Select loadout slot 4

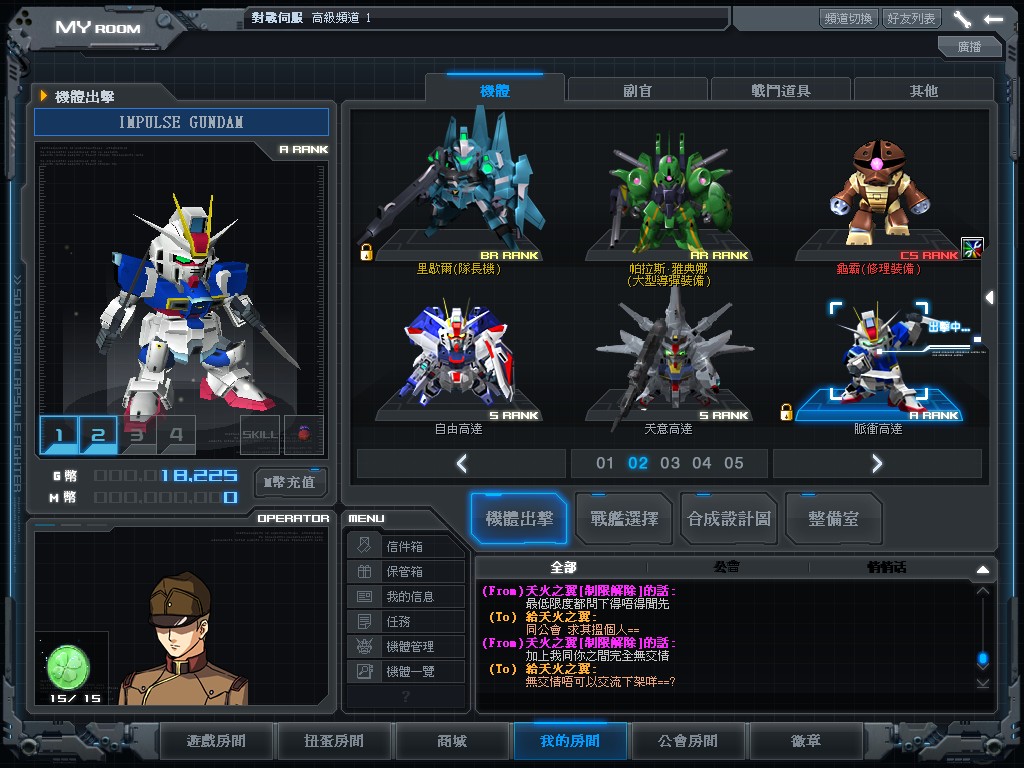(x=176, y=434)
